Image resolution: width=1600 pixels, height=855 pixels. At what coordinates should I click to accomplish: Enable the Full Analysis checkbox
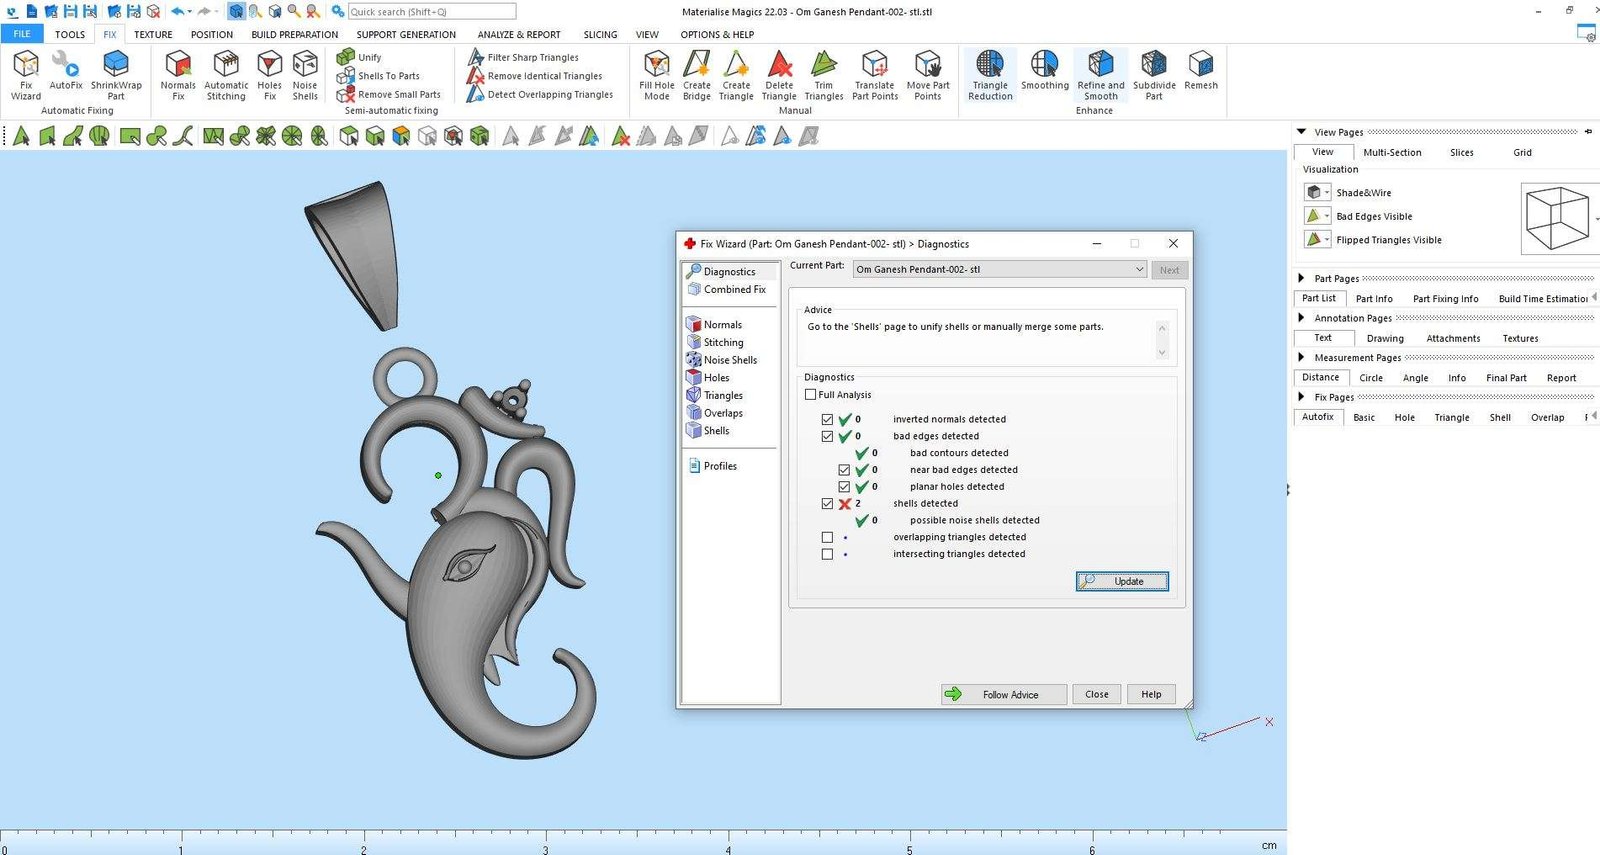(x=811, y=395)
